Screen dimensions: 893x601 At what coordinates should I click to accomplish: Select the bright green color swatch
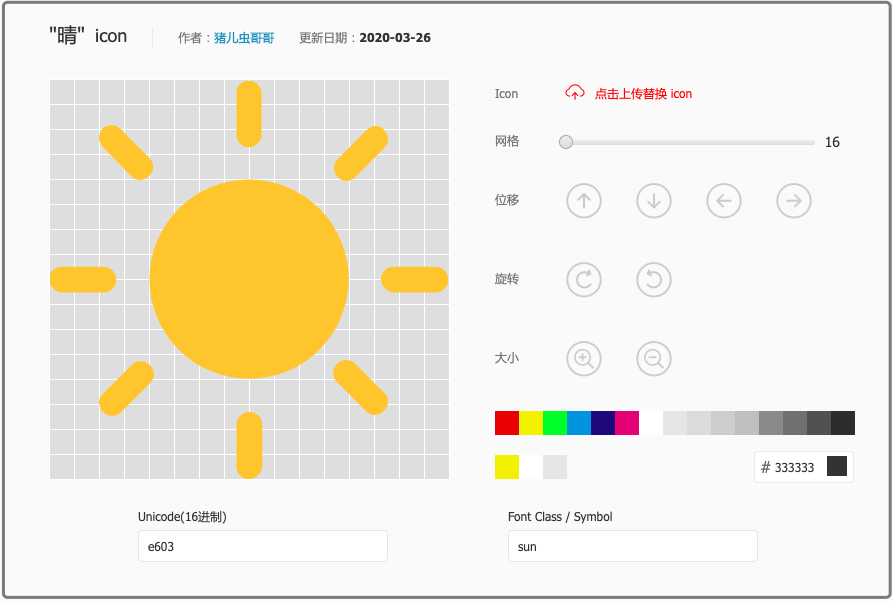(555, 423)
